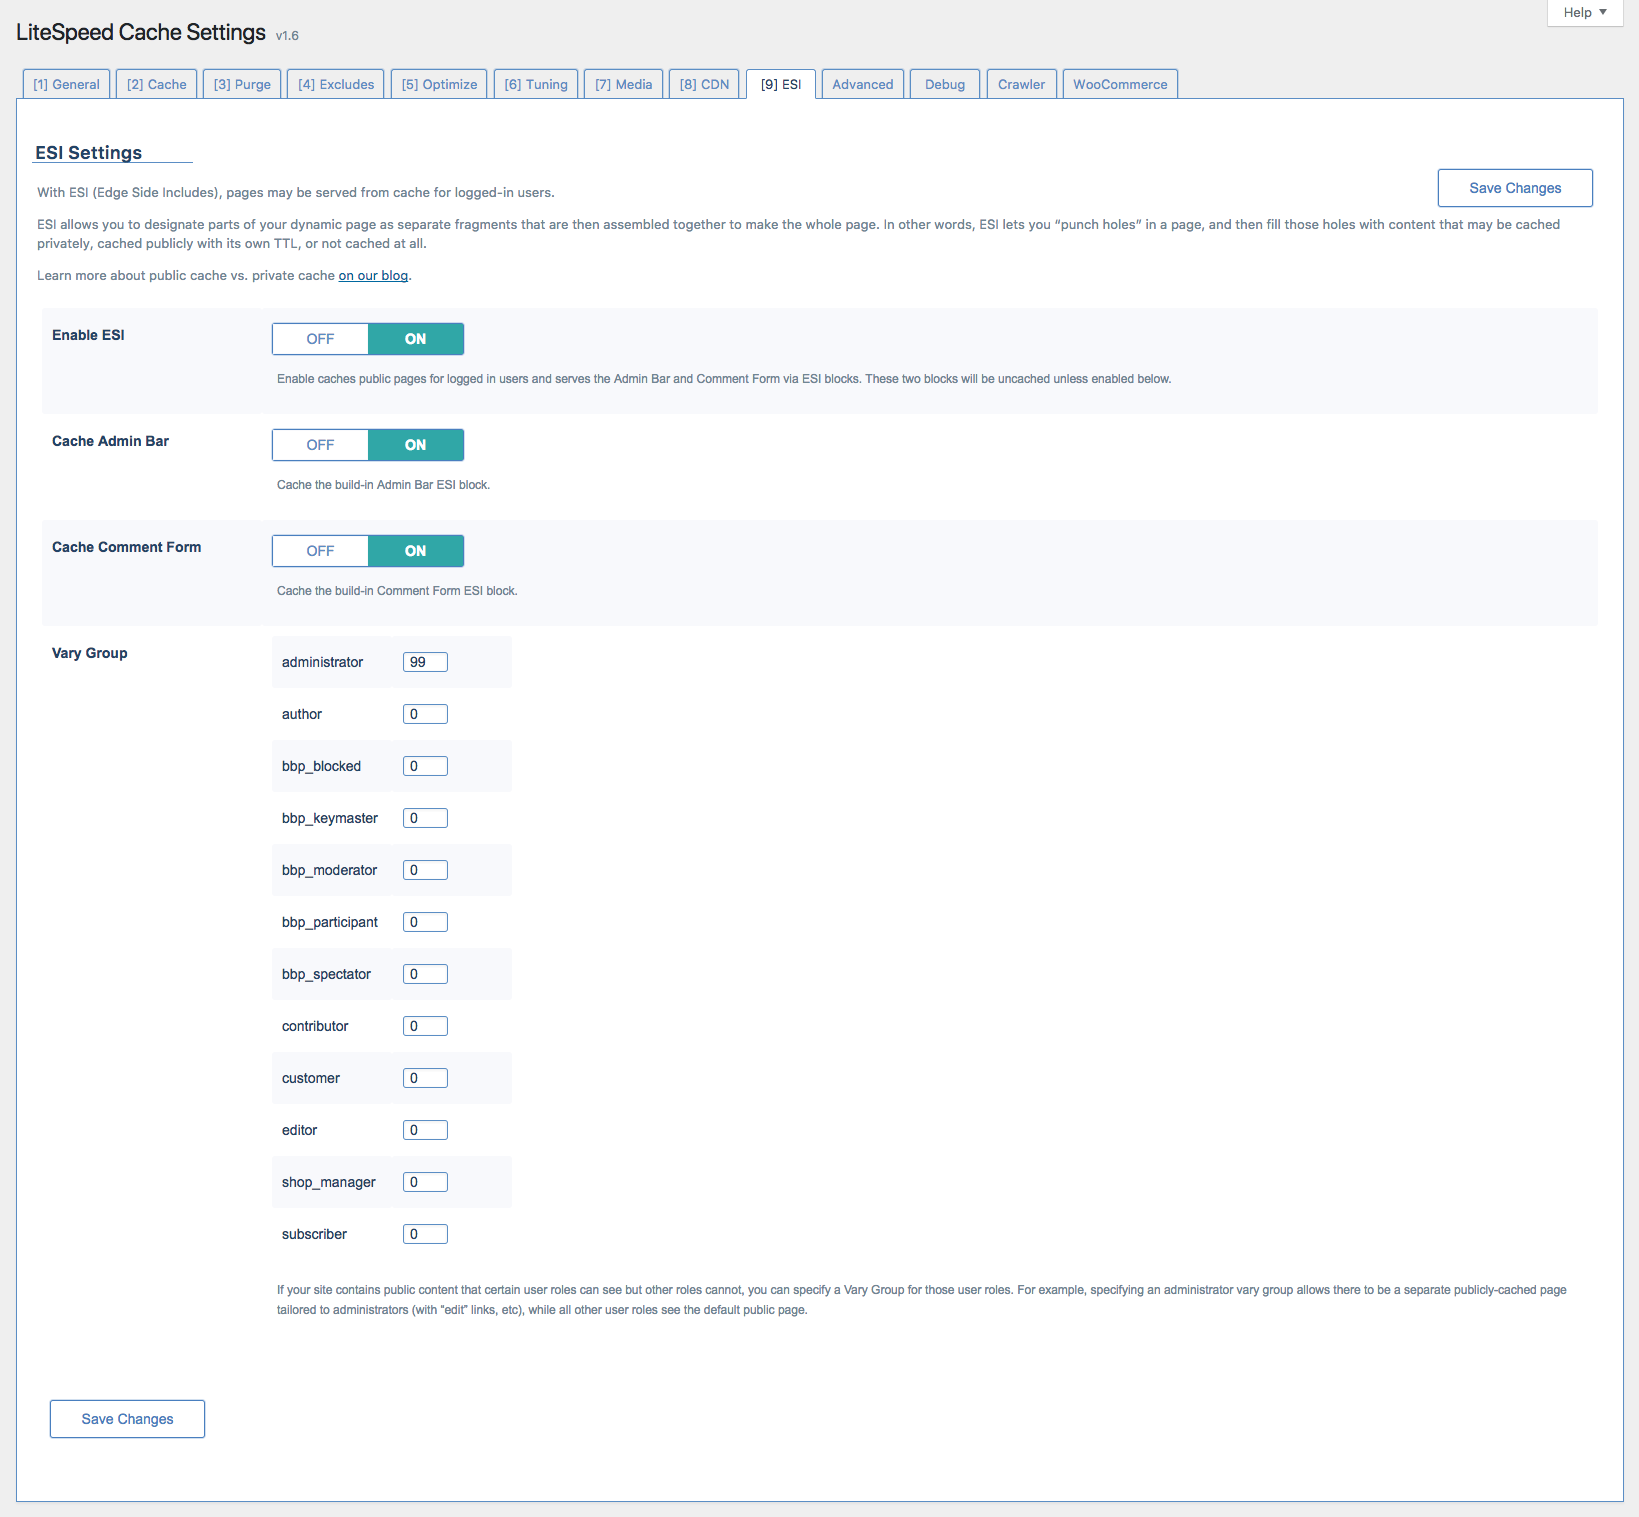Click the top Save Changes button

[1514, 188]
